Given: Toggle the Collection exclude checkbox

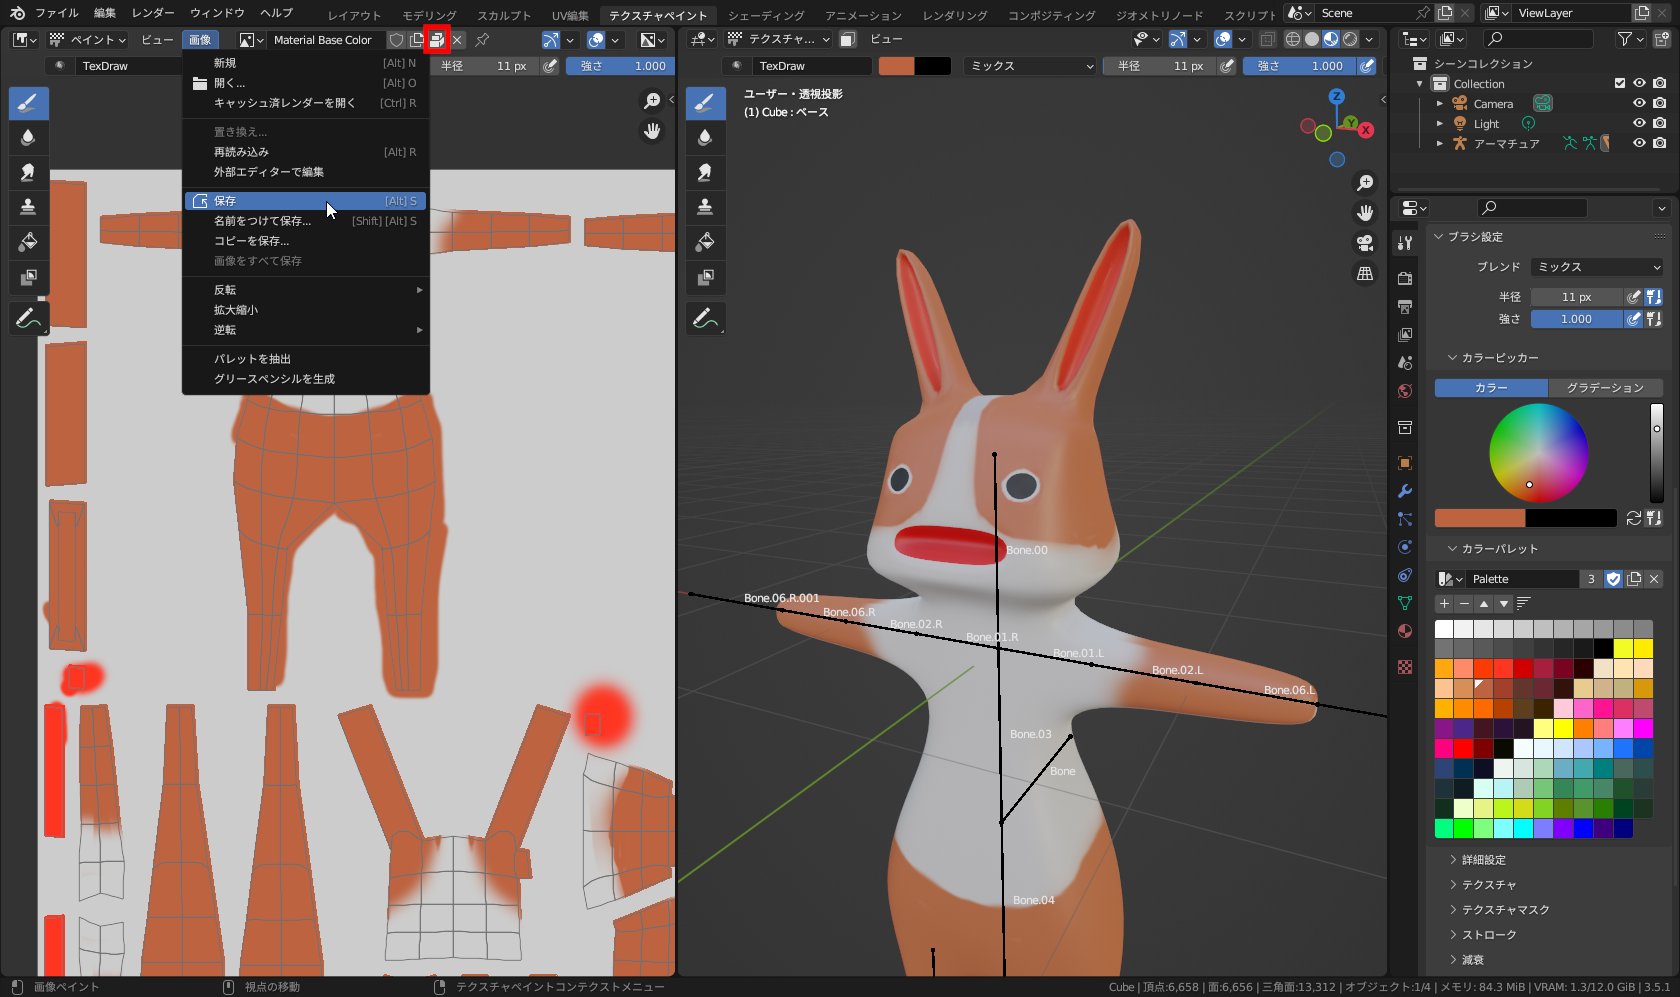Looking at the screenshot, I should [x=1620, y=84].
